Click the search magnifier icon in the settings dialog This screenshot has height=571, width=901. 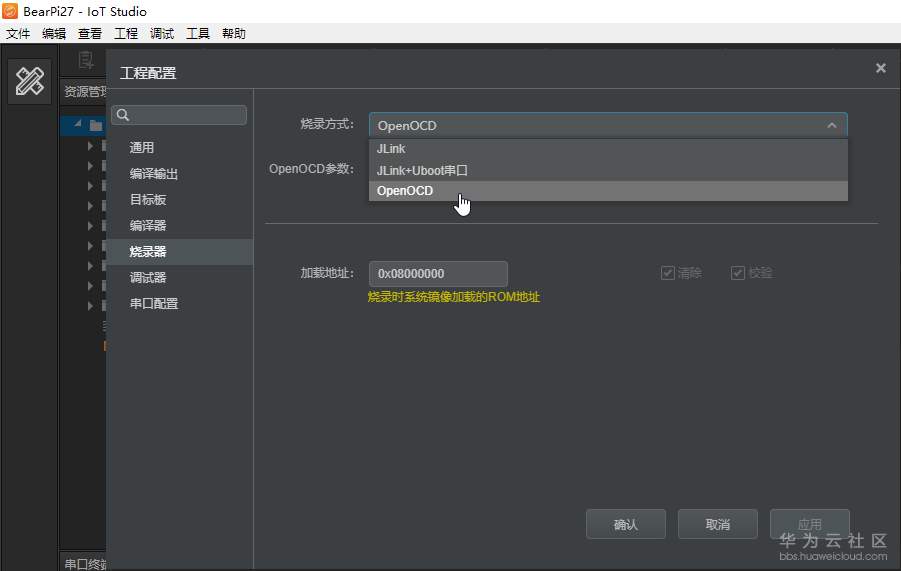pyautogui.click(x=123, y=115)
